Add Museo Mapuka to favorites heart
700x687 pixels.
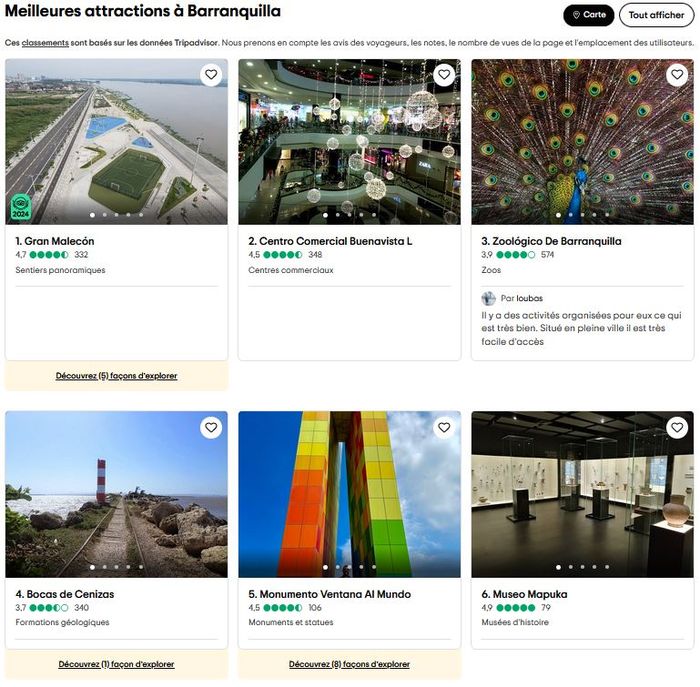pos(677,428)
